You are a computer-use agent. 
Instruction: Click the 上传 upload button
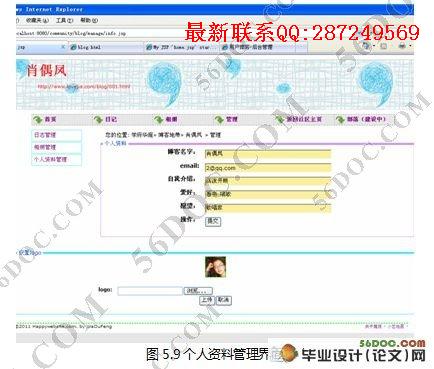pyautogui.click(x=207, y=300)
